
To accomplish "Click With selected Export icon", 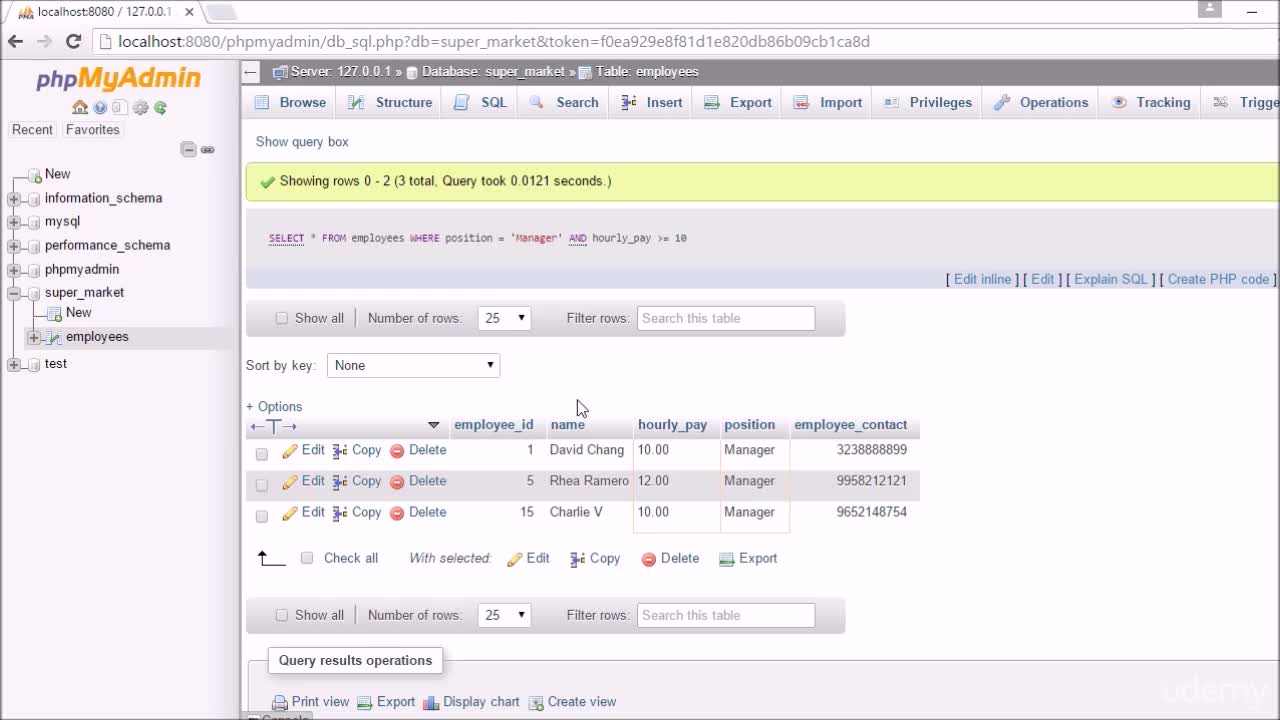I will tap(727, 559).
